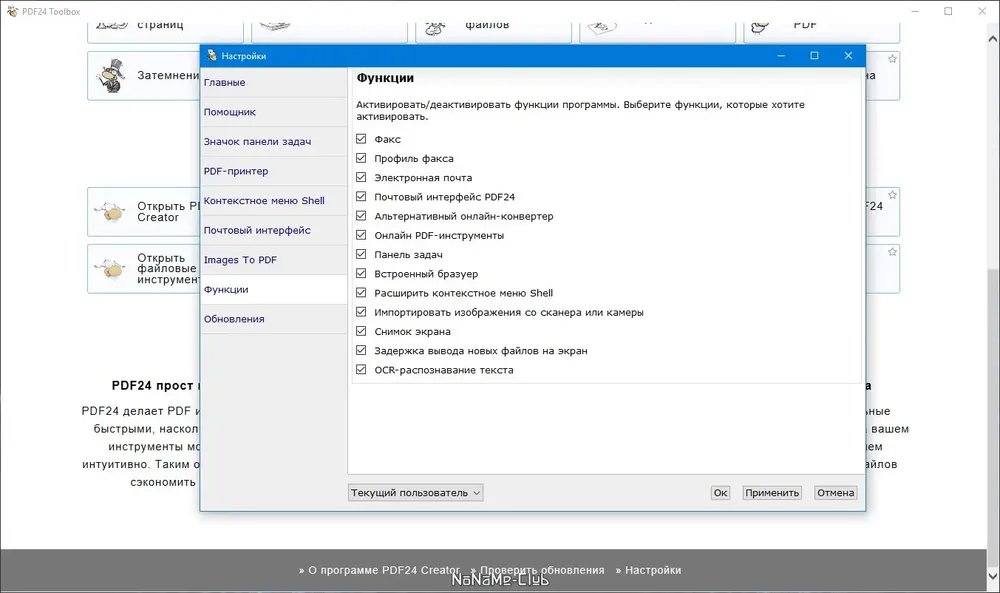
Task: Click the страниц tool card label
Action: point(160,26)
